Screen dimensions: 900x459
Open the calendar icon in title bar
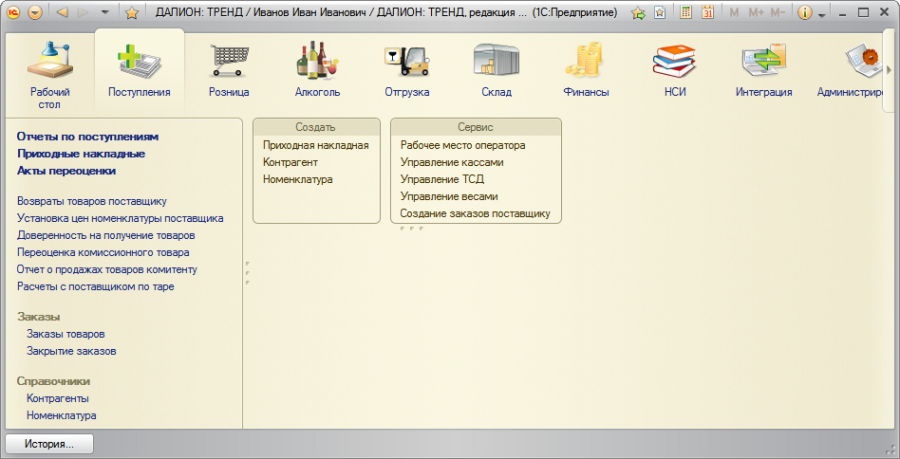pyautogui.click(x=708, y=12)
